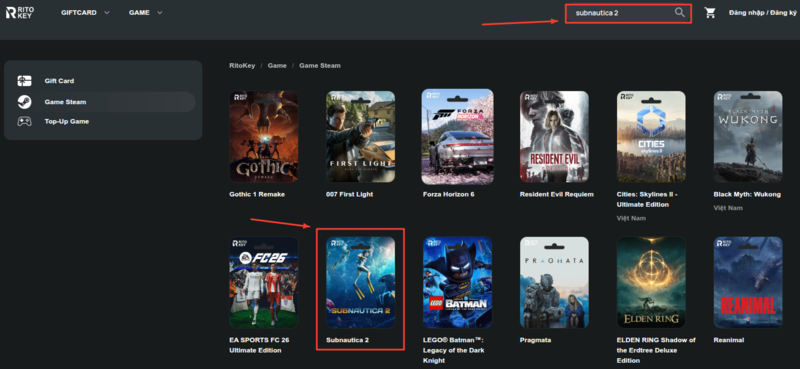Click the search magnifier icon

680,13
